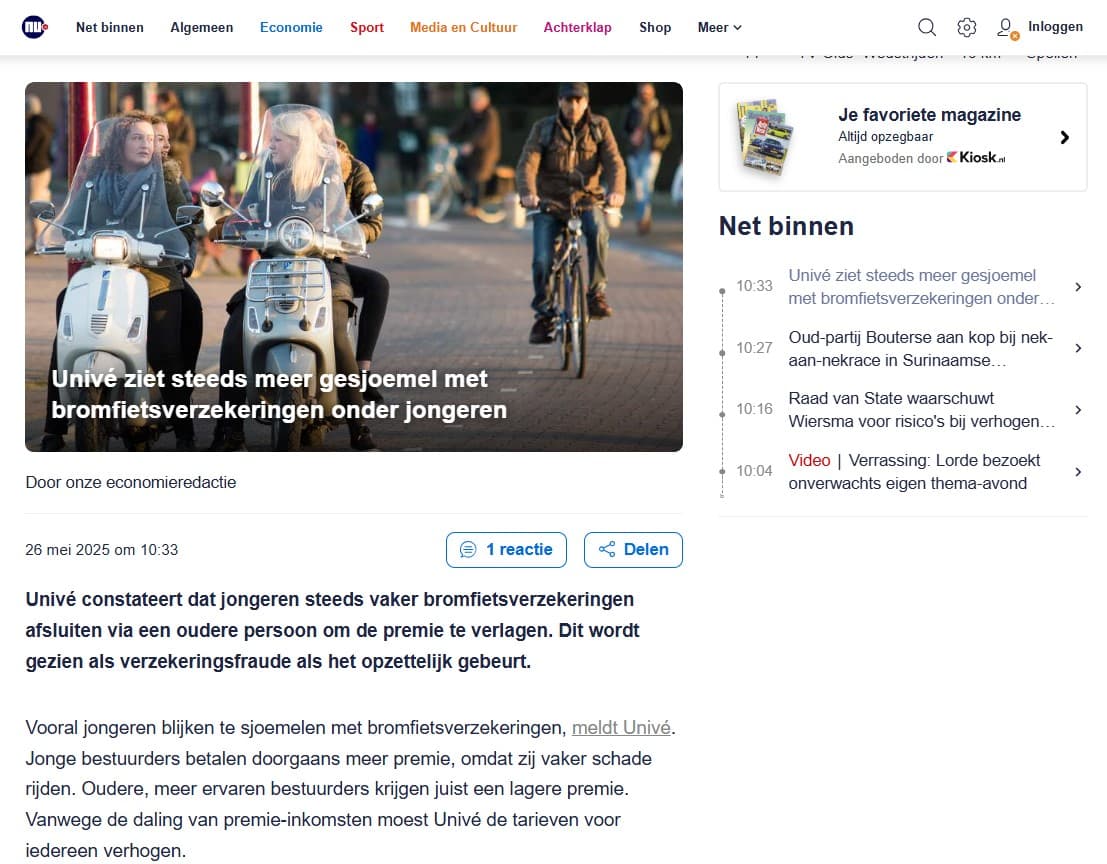Expand the Meer dropdown menu

(x=719, y=27)
